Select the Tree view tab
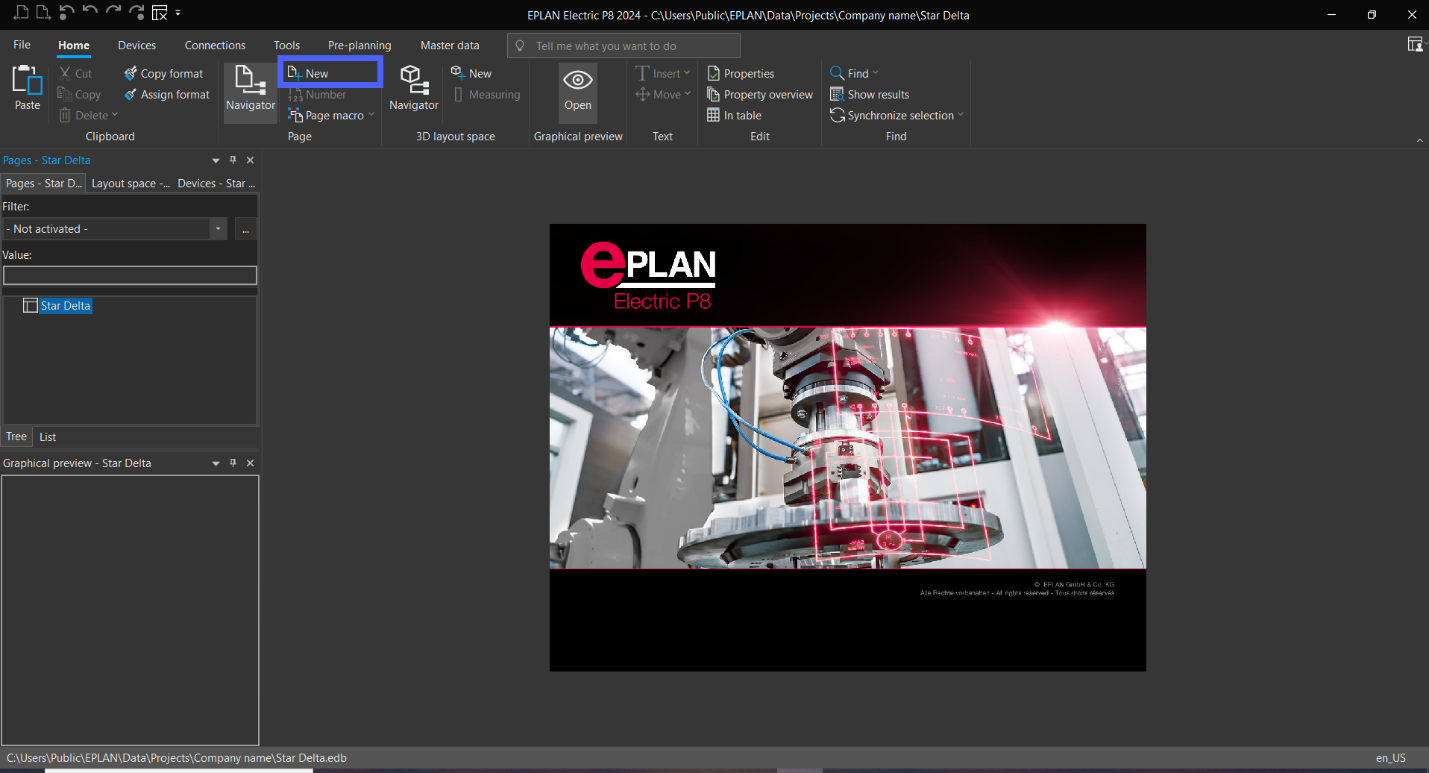Screen dimensions: 1429x773 [x=16, y=437]
